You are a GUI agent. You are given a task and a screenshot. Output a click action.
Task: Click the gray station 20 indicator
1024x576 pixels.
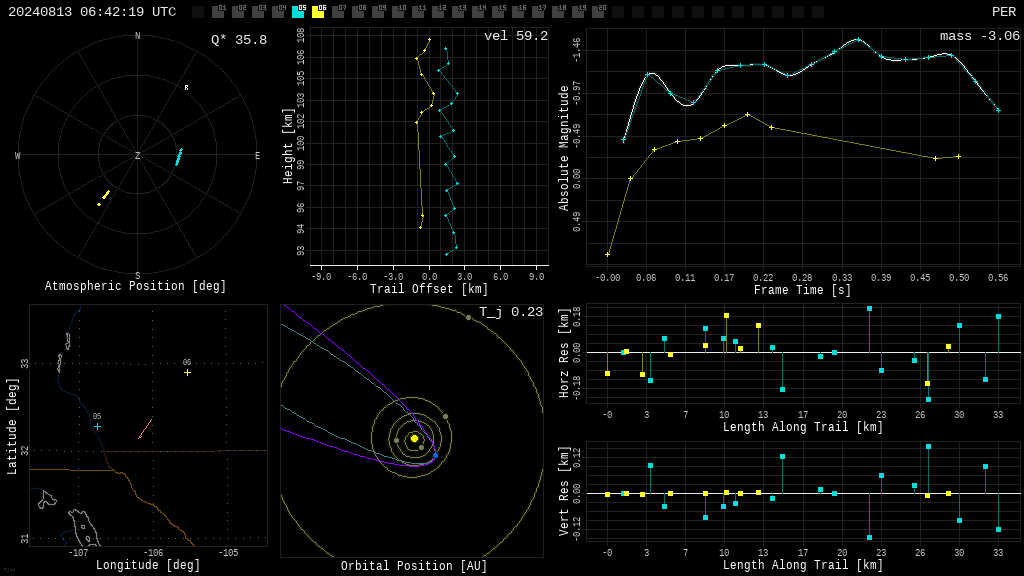tap(598, 12)
